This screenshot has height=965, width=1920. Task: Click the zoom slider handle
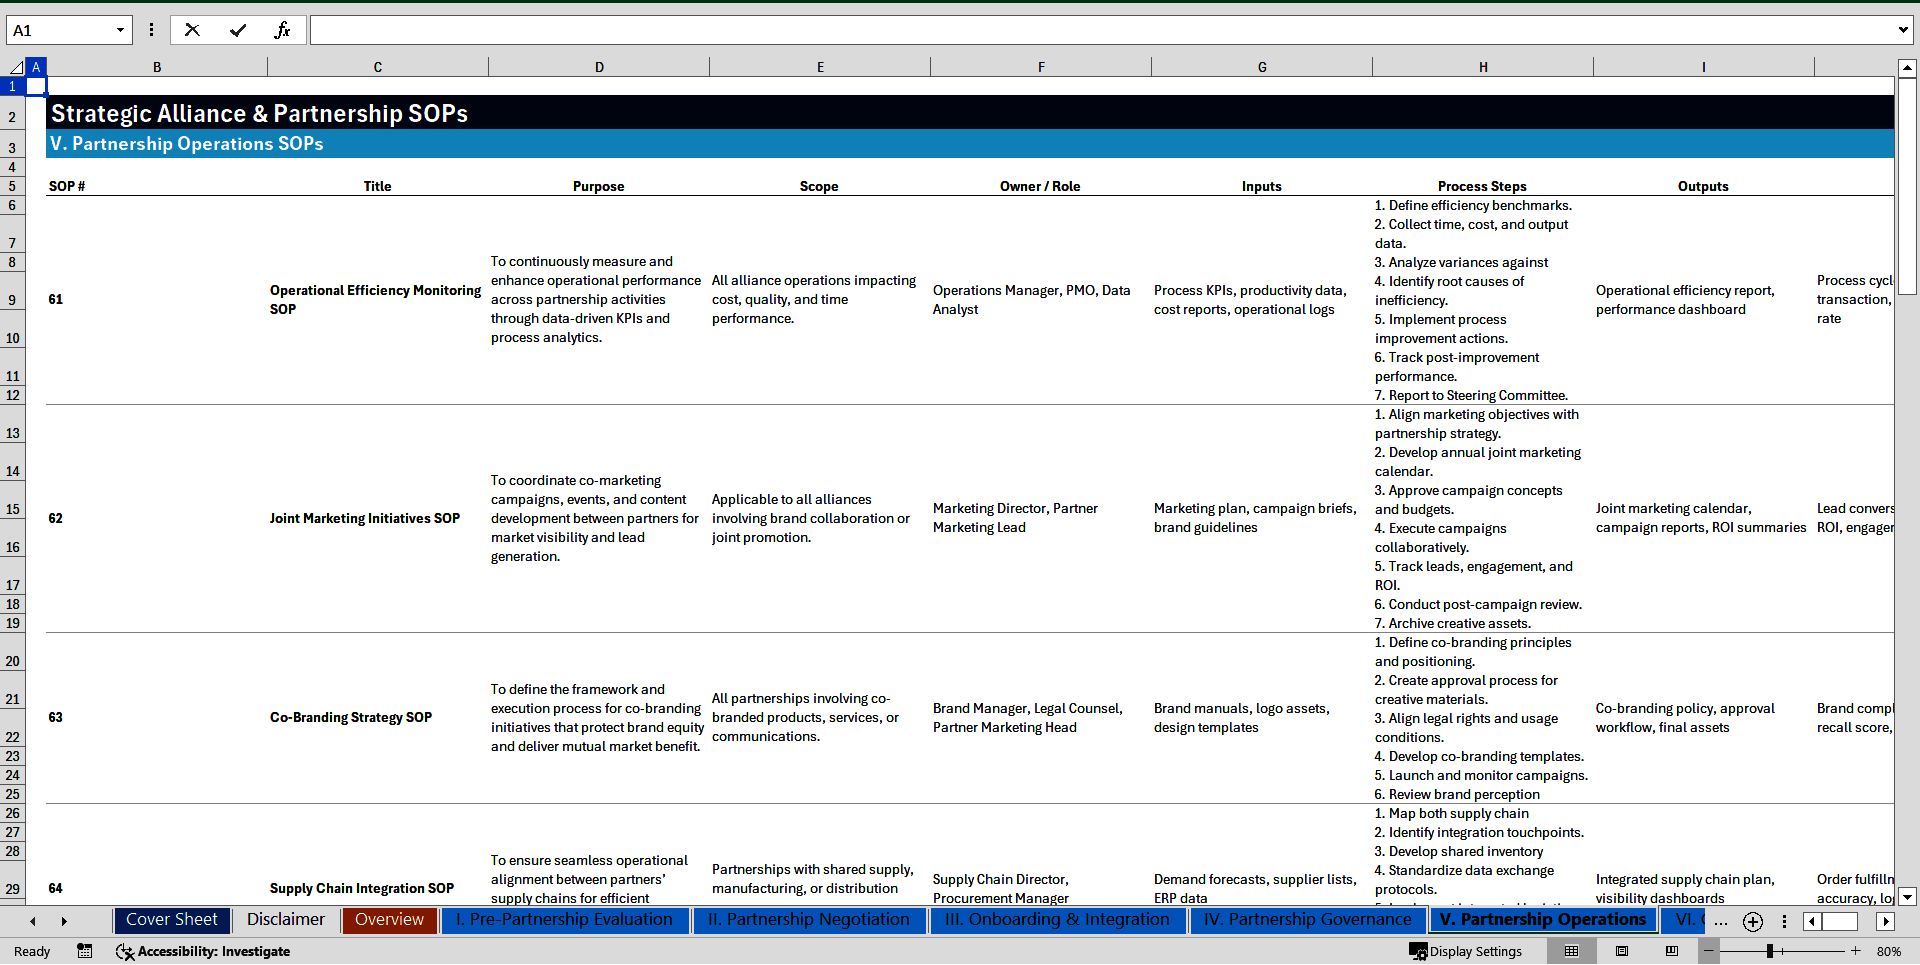[x=1769, y=951]
